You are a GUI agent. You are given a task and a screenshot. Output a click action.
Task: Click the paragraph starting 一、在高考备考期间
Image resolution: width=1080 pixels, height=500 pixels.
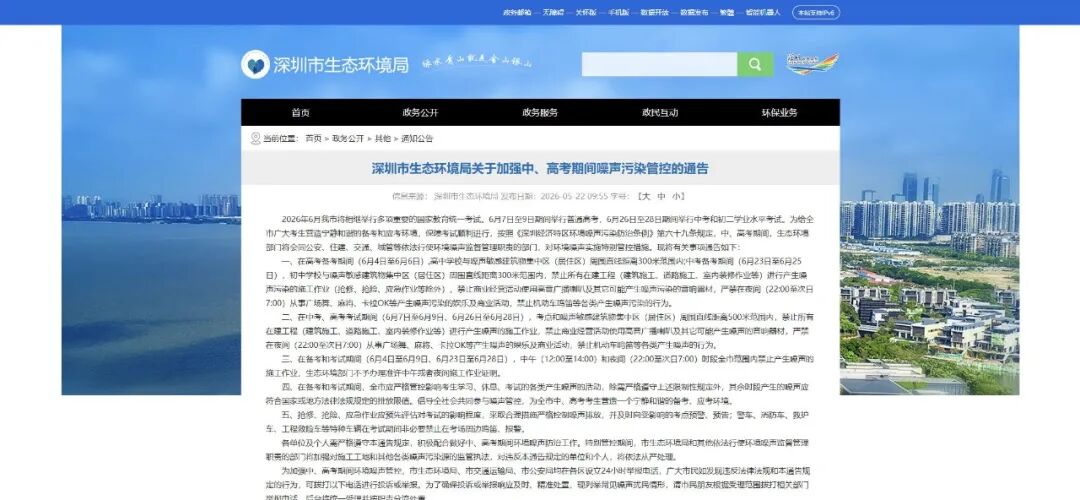tap(540, 282)
